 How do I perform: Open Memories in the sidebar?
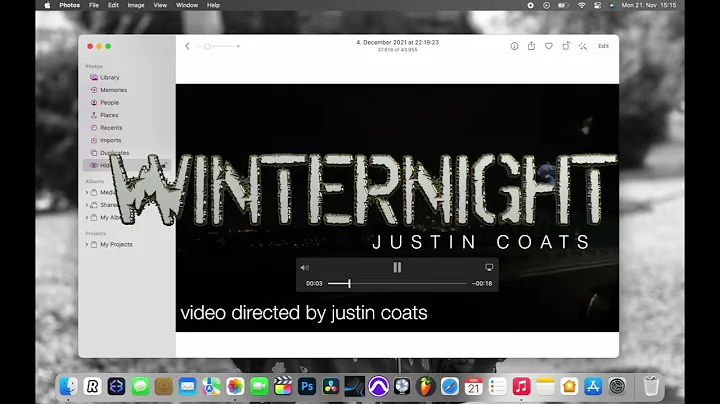point(112,90)
